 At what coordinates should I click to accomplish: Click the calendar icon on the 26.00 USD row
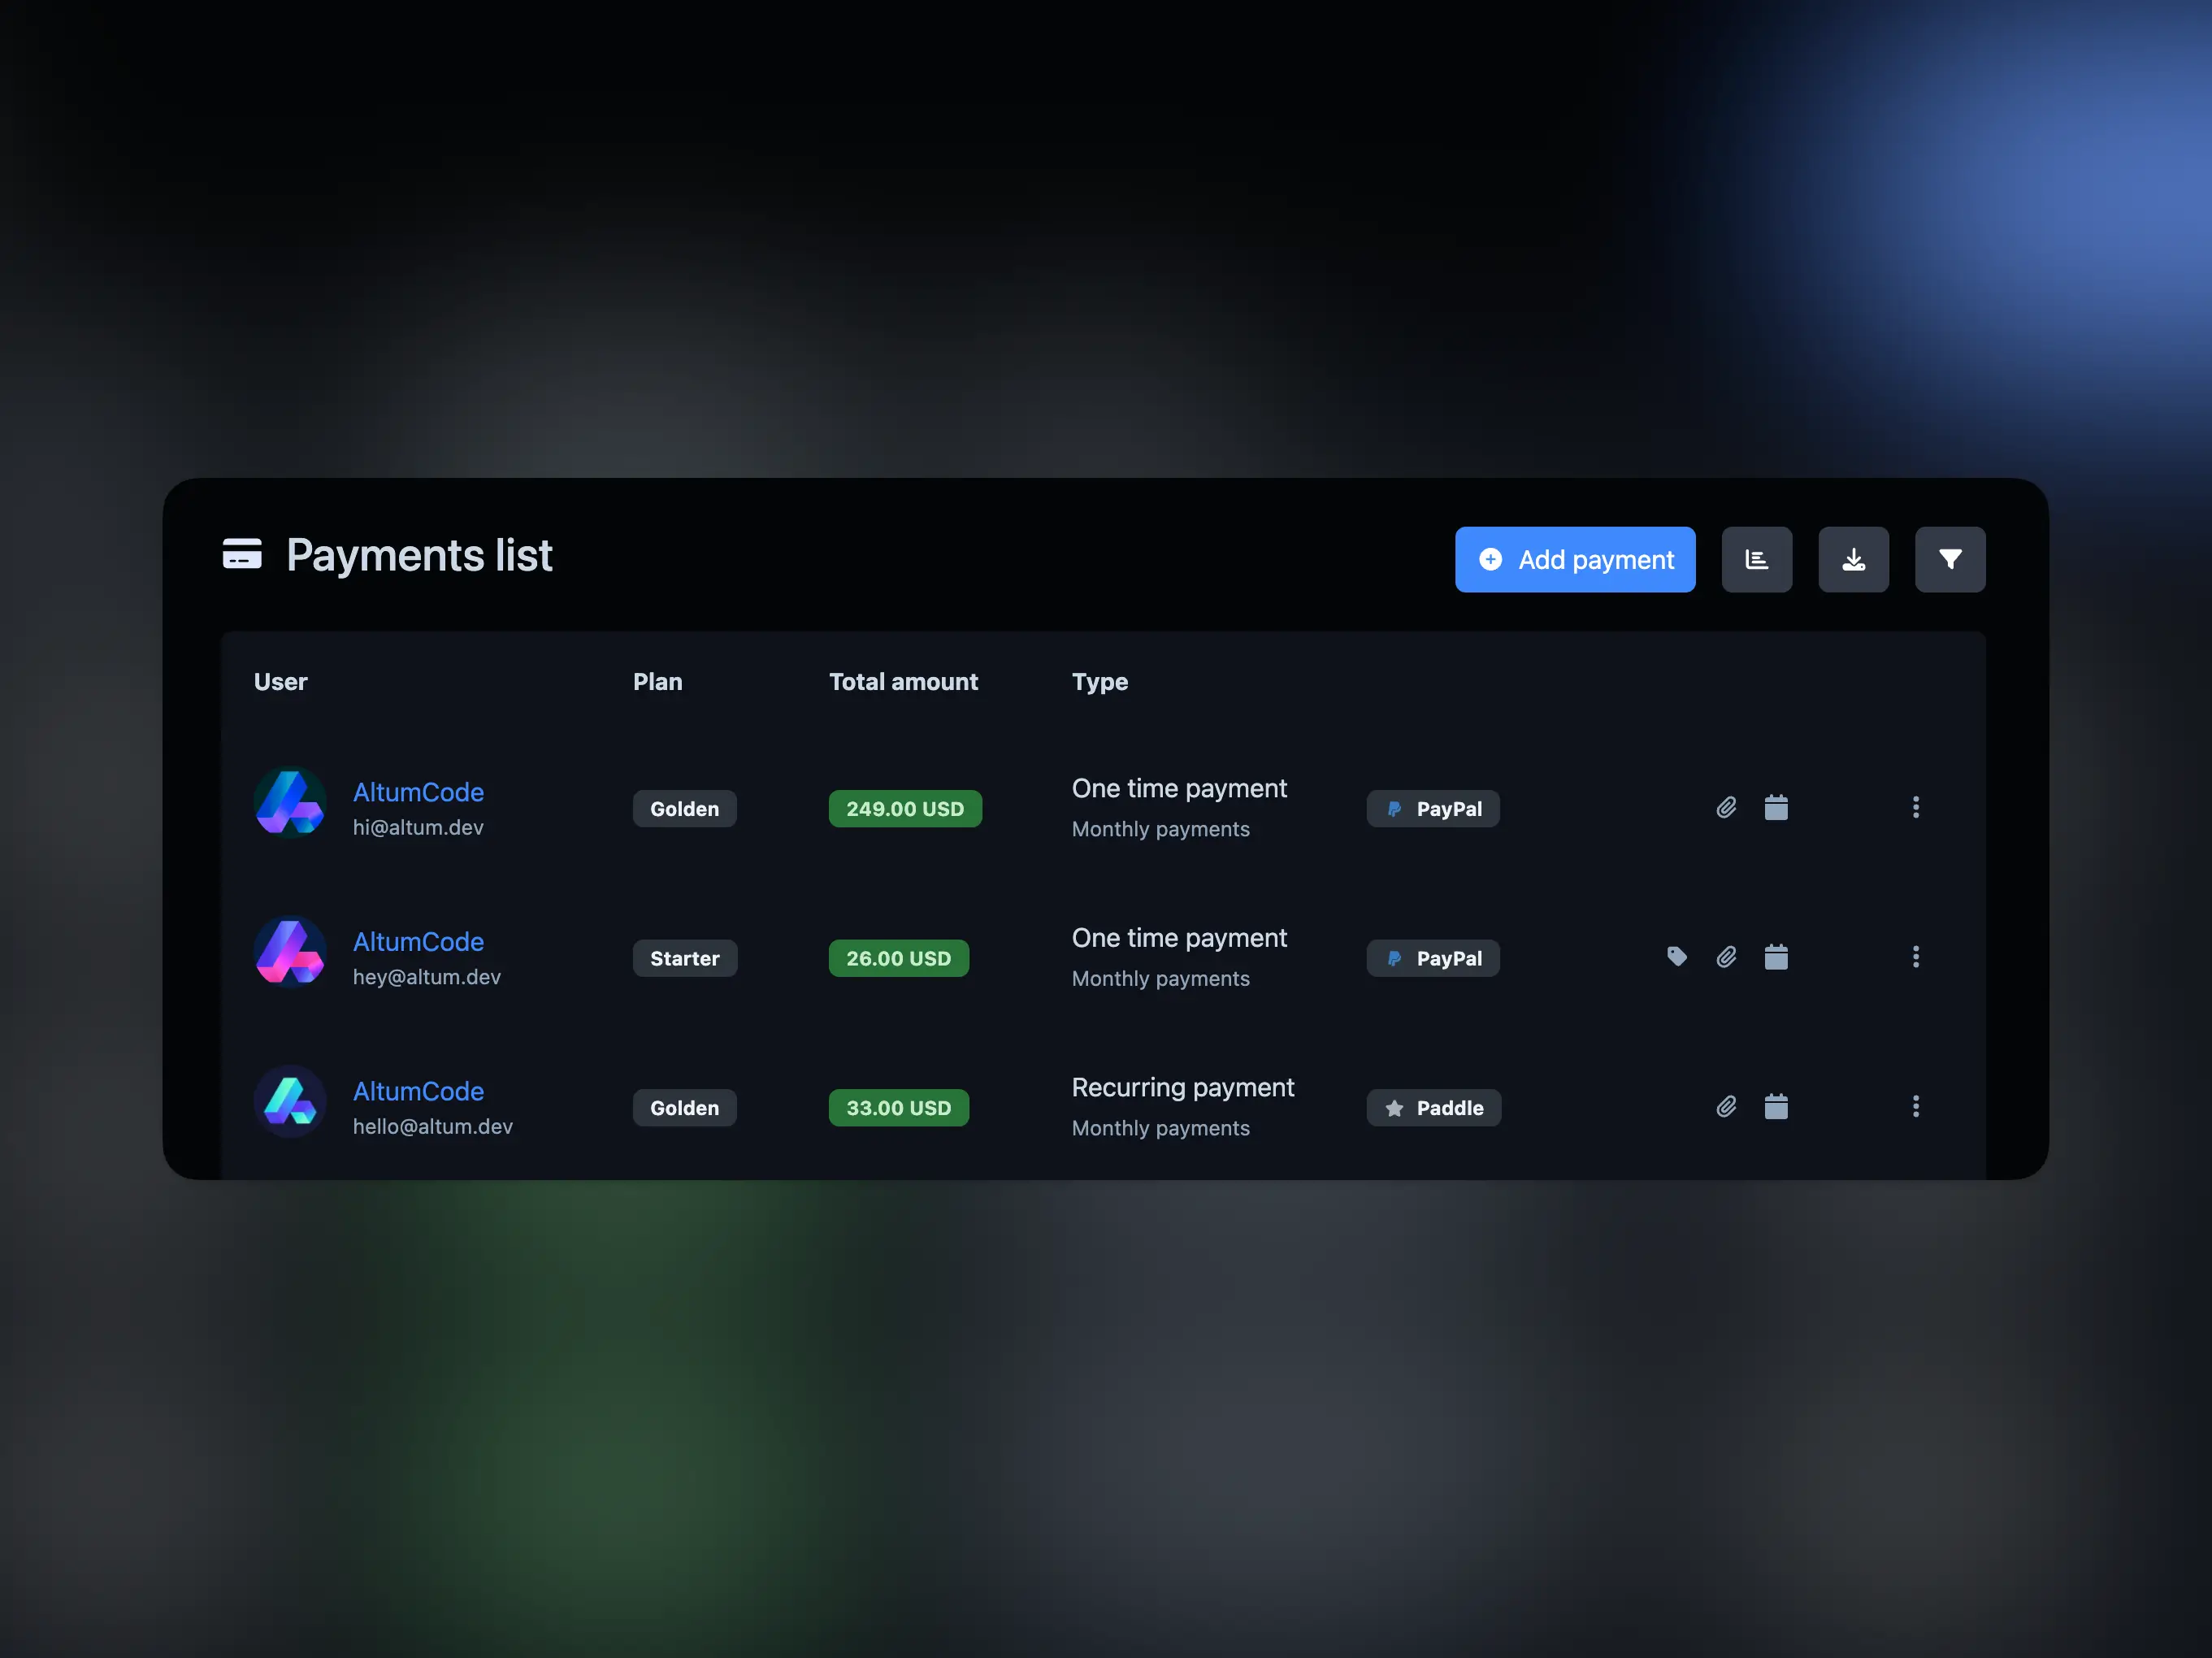coord(1776,957)
